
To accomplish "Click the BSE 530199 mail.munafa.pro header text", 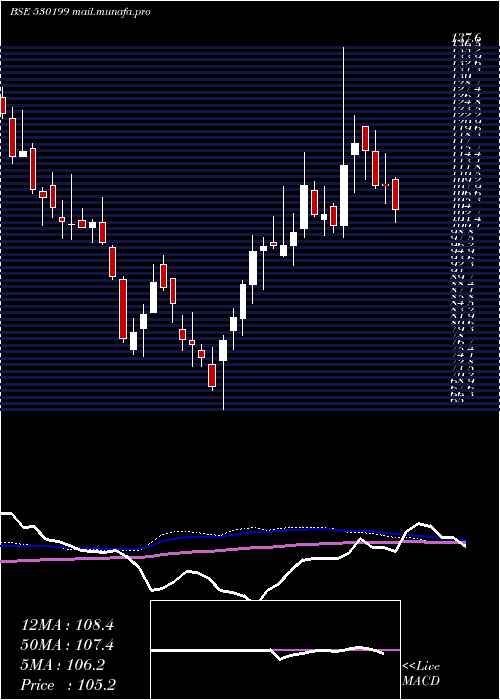I will point(80,12).
